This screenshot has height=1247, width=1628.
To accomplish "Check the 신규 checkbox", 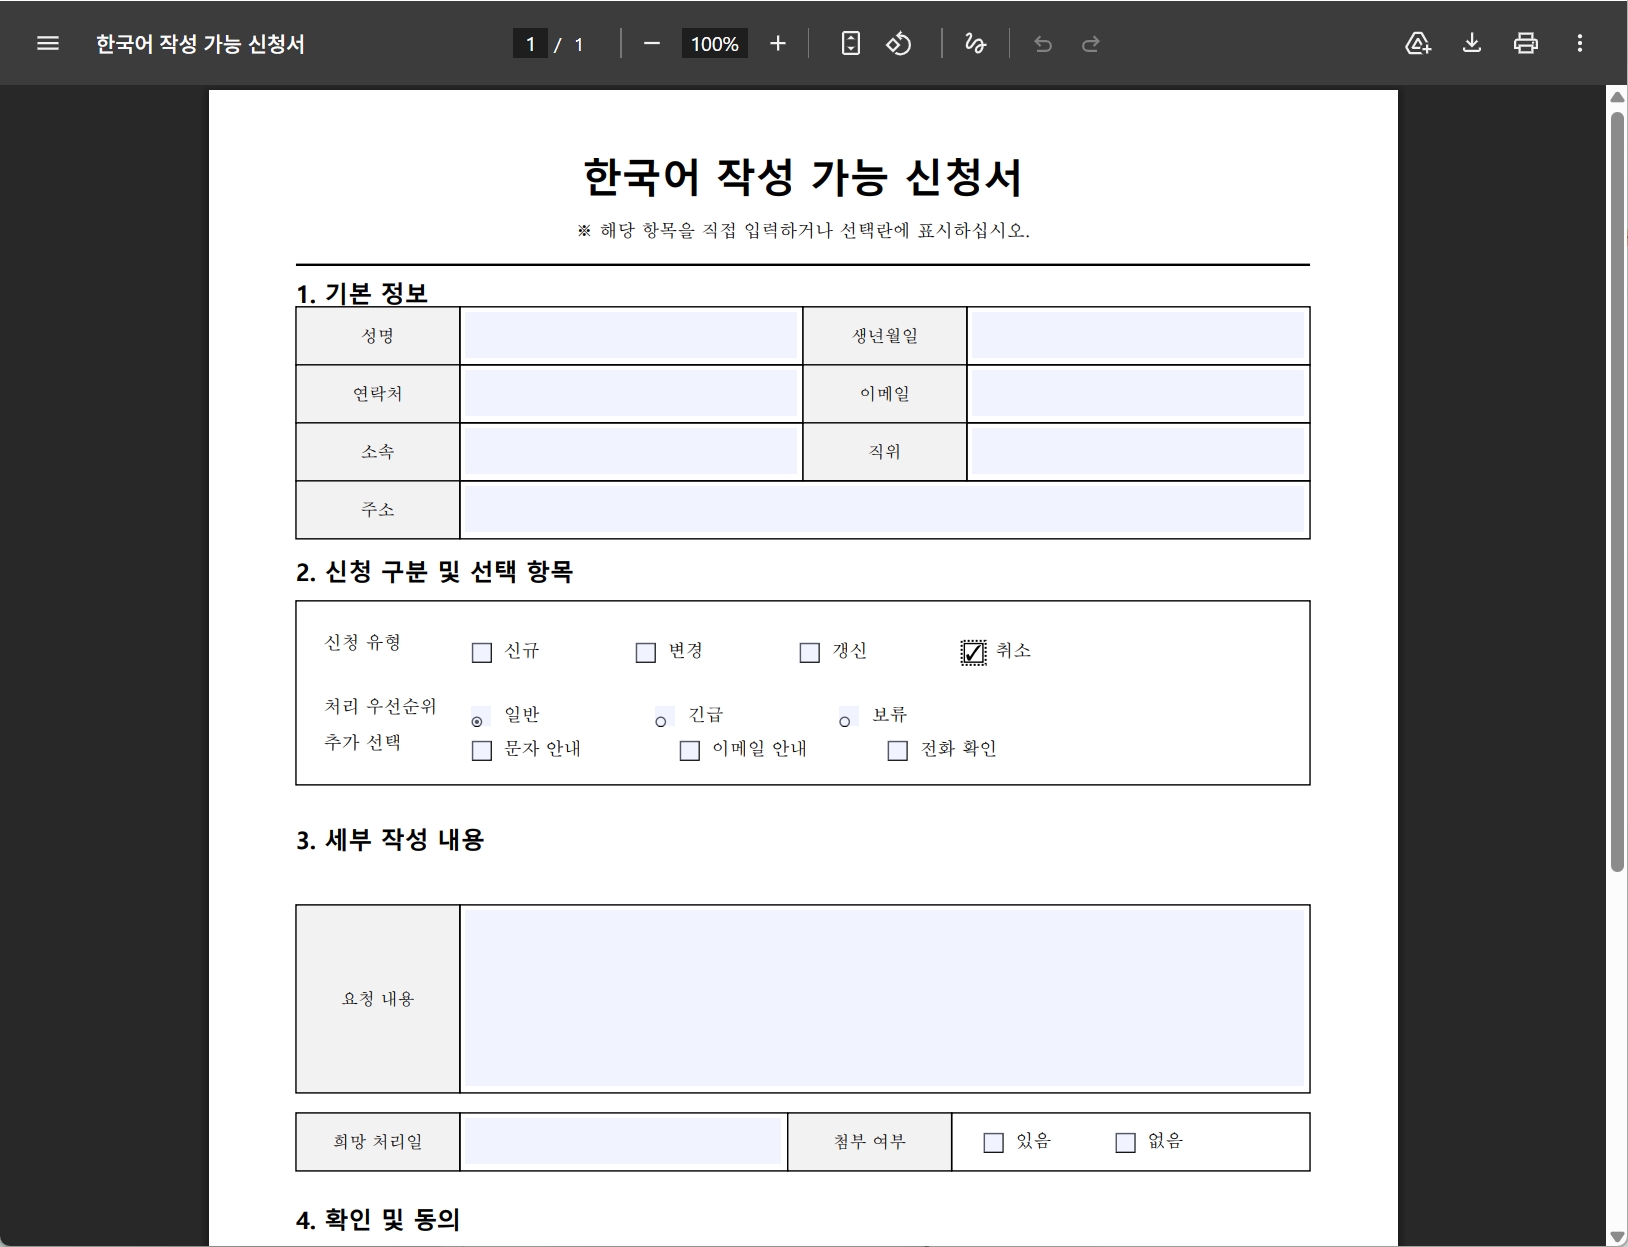I will [x=482, y=653].
